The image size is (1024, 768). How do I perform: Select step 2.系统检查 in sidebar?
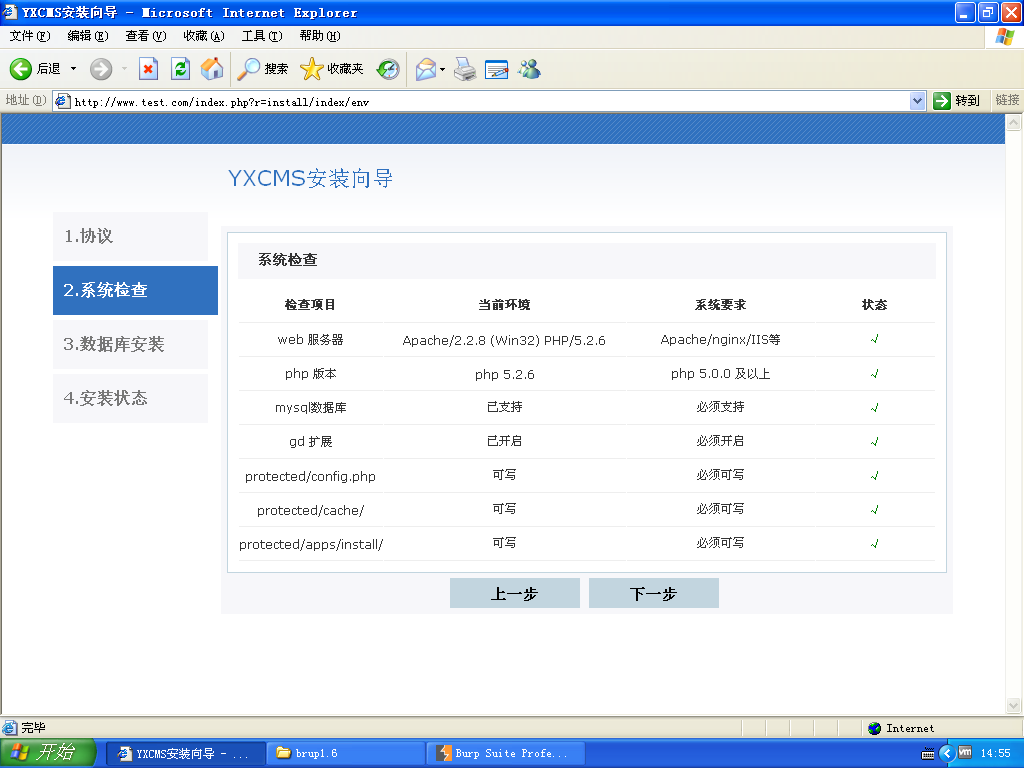(x=135, y=290)
